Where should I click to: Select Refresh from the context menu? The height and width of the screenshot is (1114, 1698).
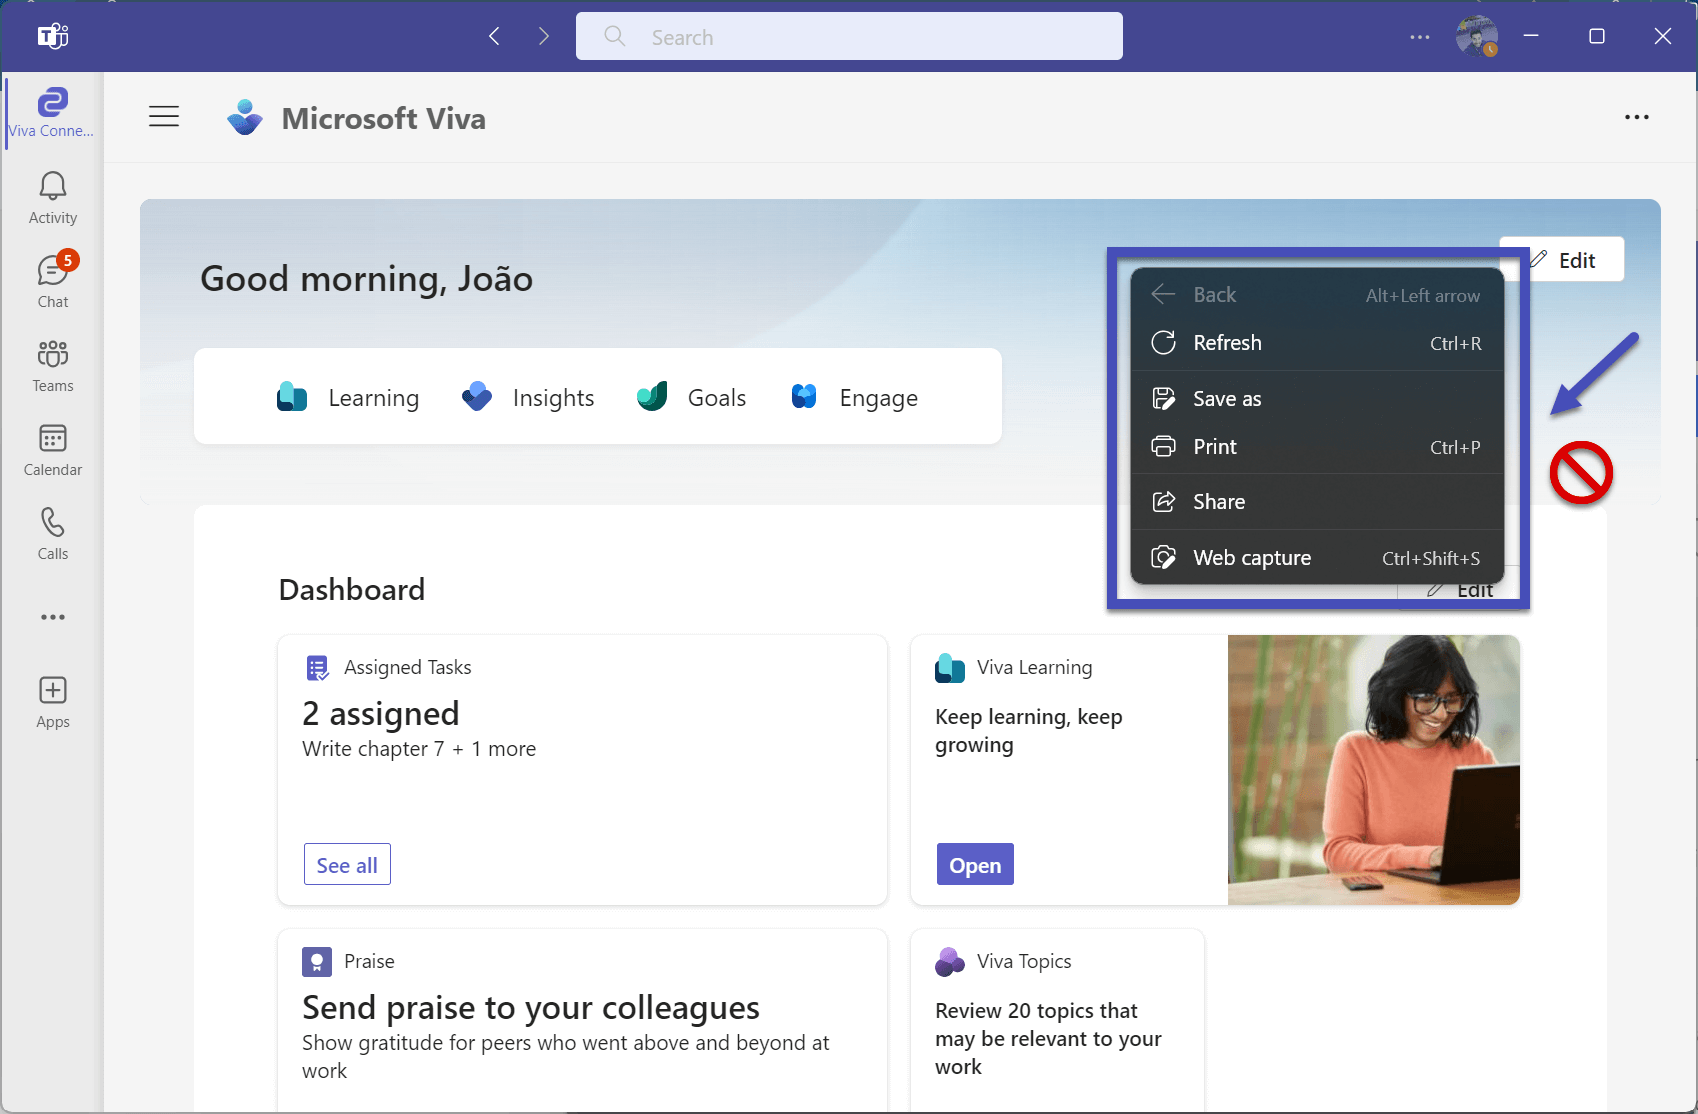(x=1227, y=342)
